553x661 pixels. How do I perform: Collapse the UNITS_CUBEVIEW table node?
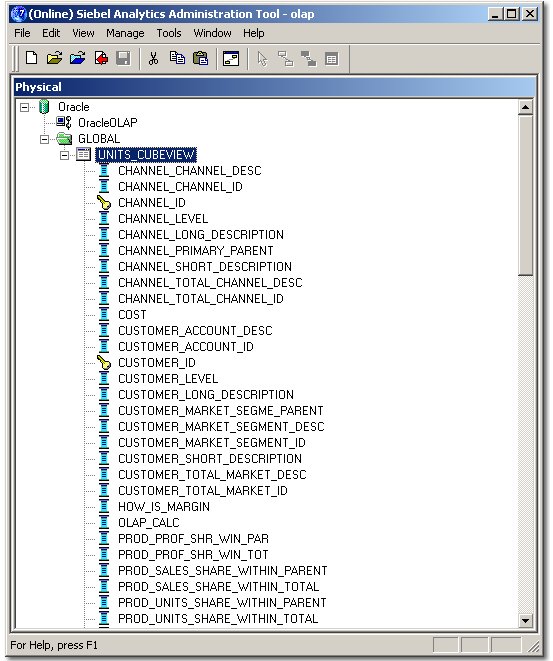64,155
